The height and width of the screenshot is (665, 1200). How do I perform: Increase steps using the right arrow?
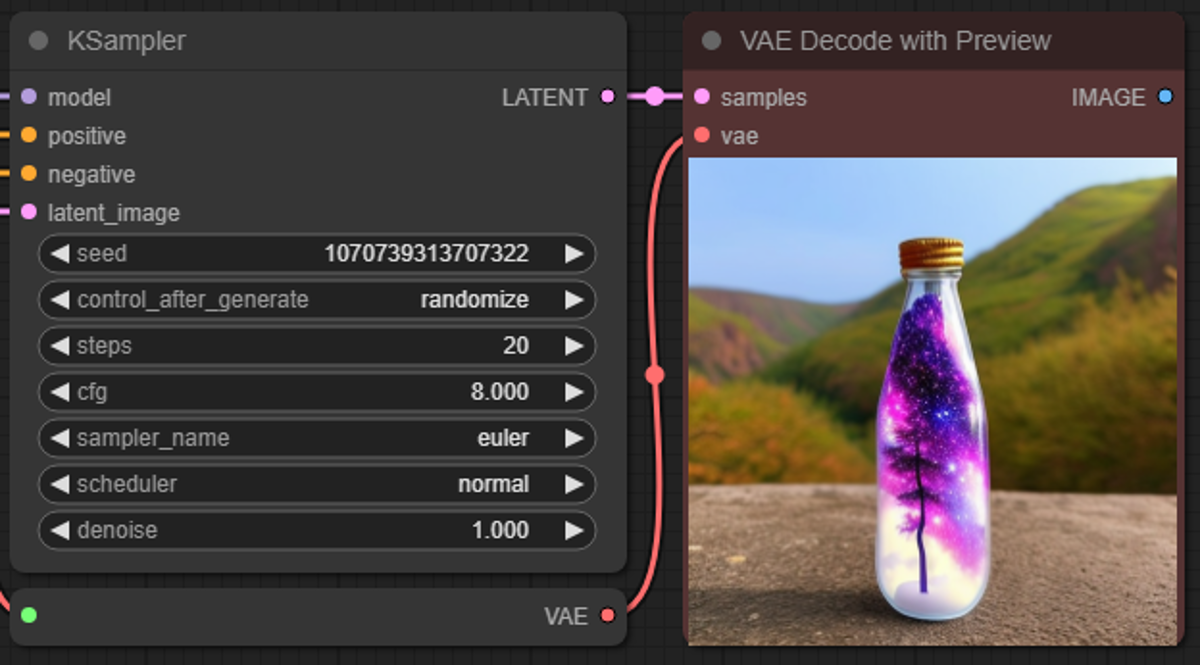pyautogui.click(x=575, y=345)
